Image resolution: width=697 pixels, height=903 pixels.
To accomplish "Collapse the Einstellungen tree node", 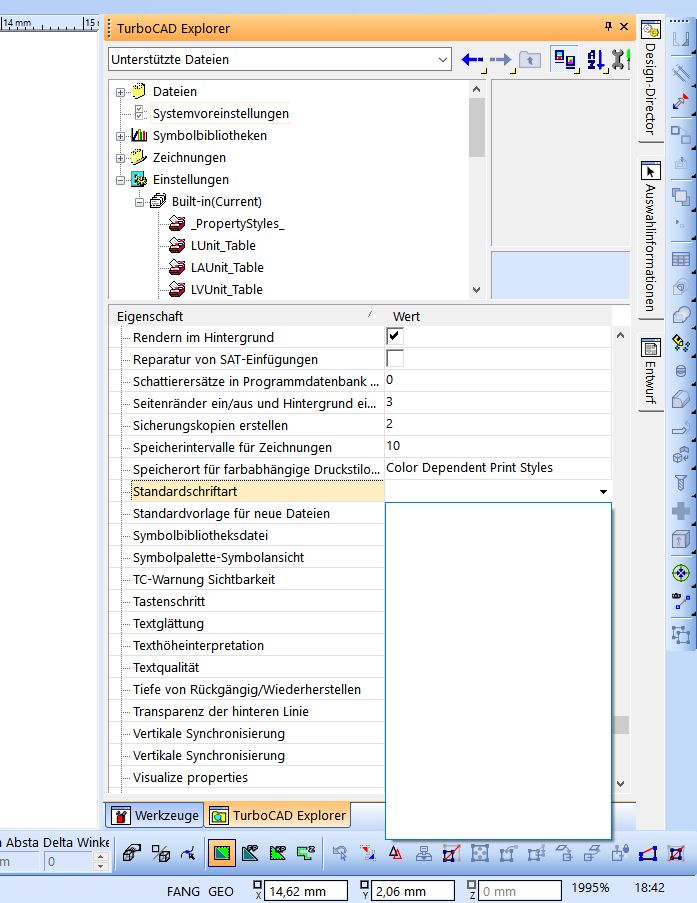I will [x=120, y=180].
